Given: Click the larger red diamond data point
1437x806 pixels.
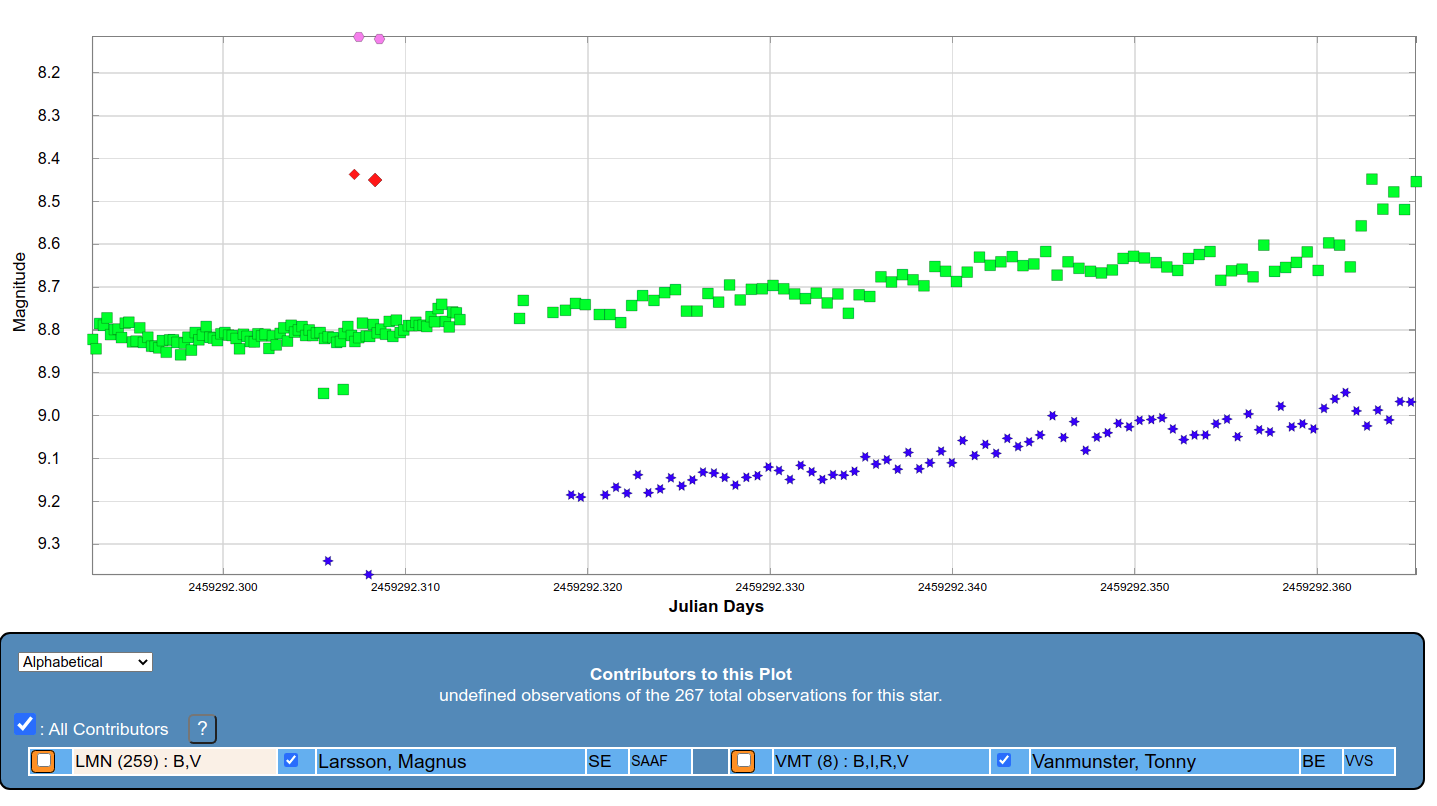Looking at the screenshot, I should 375,180.
